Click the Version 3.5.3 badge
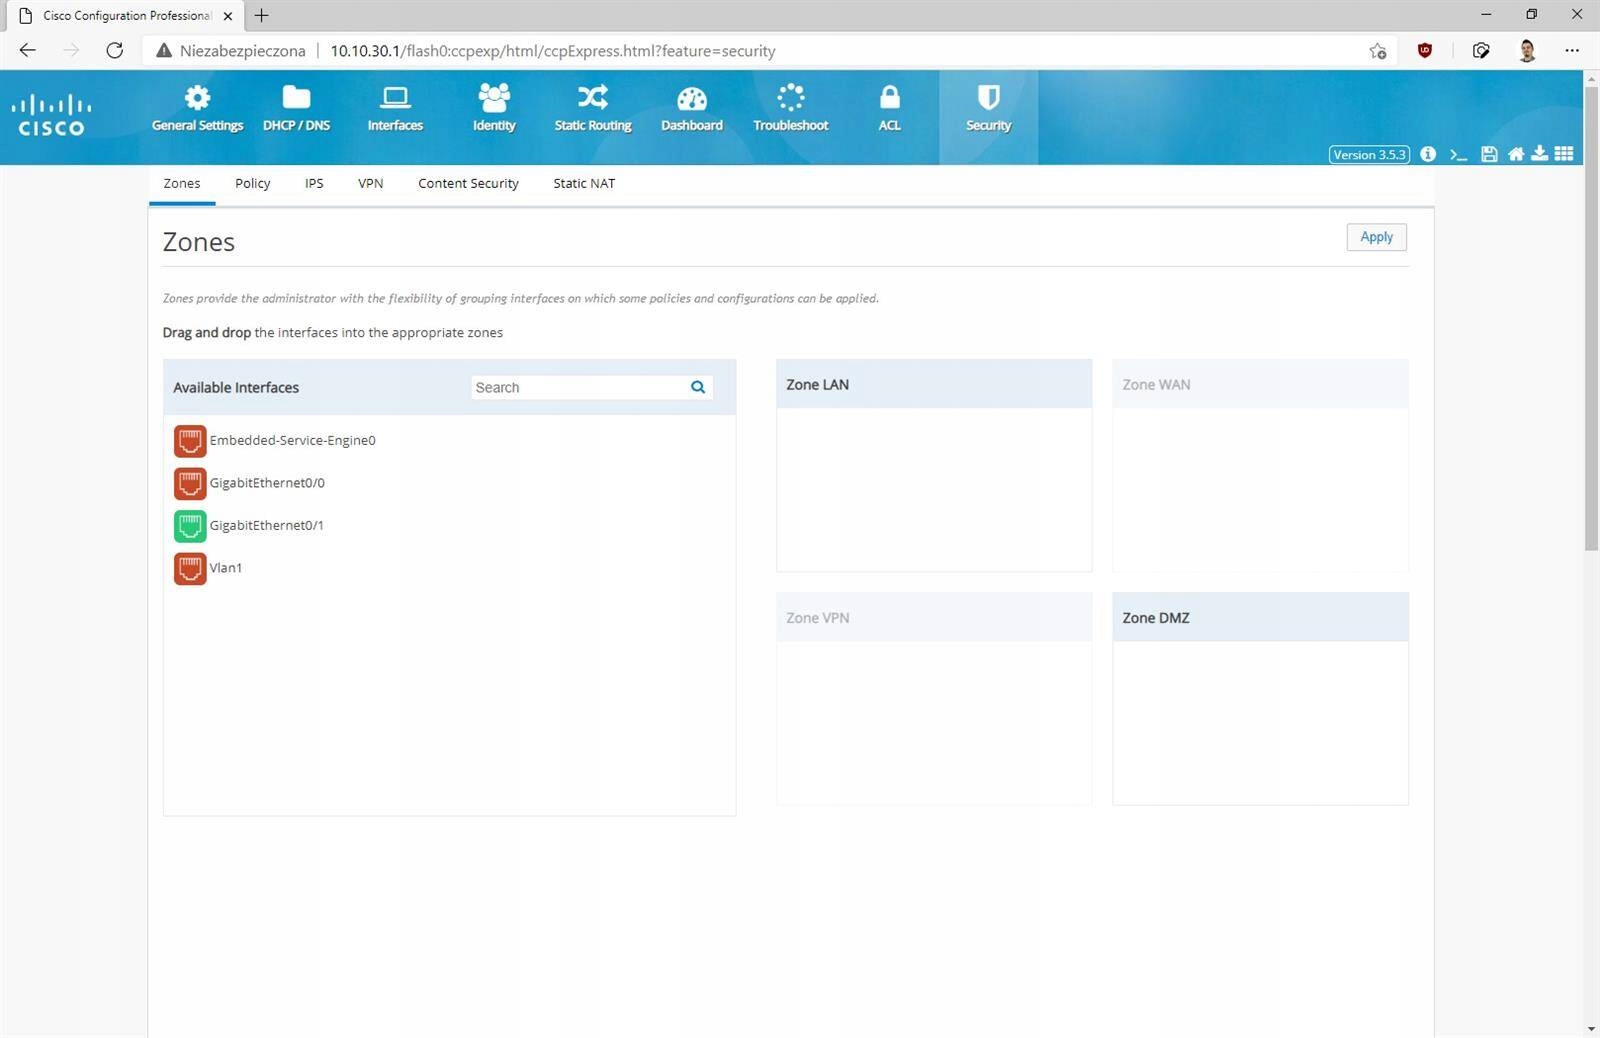Image resolution: width=1600 pixels, height=1038 pixels. click(x=1368, y=155)
